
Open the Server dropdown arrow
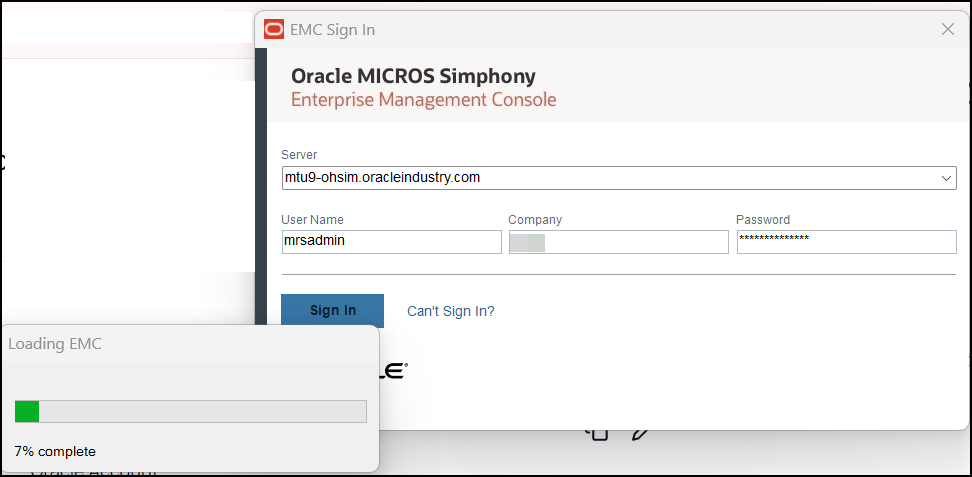pos(946,178)
